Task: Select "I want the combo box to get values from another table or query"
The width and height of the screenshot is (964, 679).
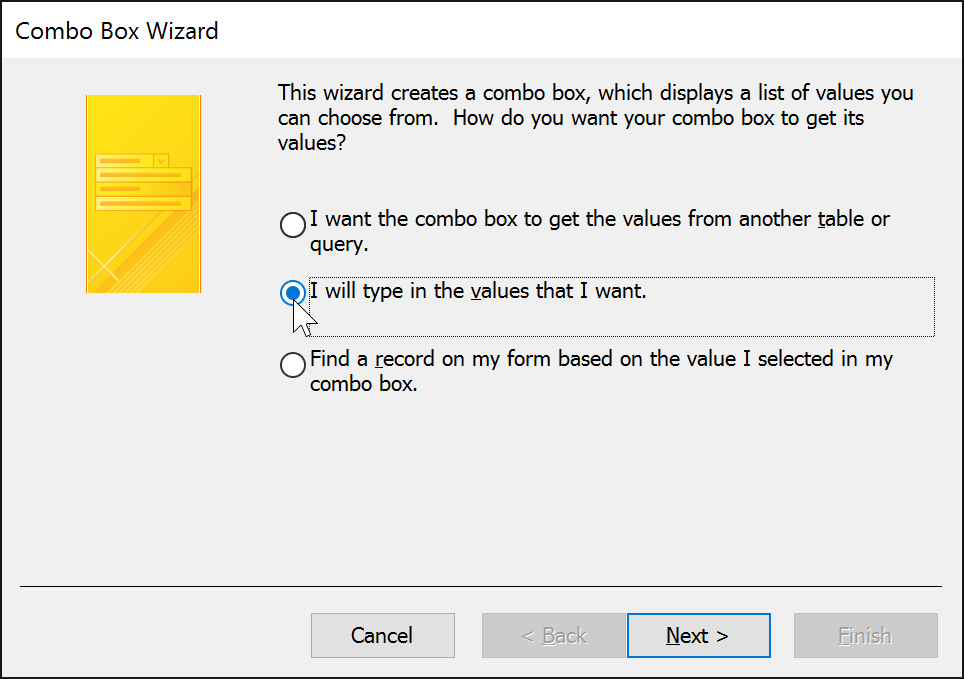Action: tap(292, 225)
